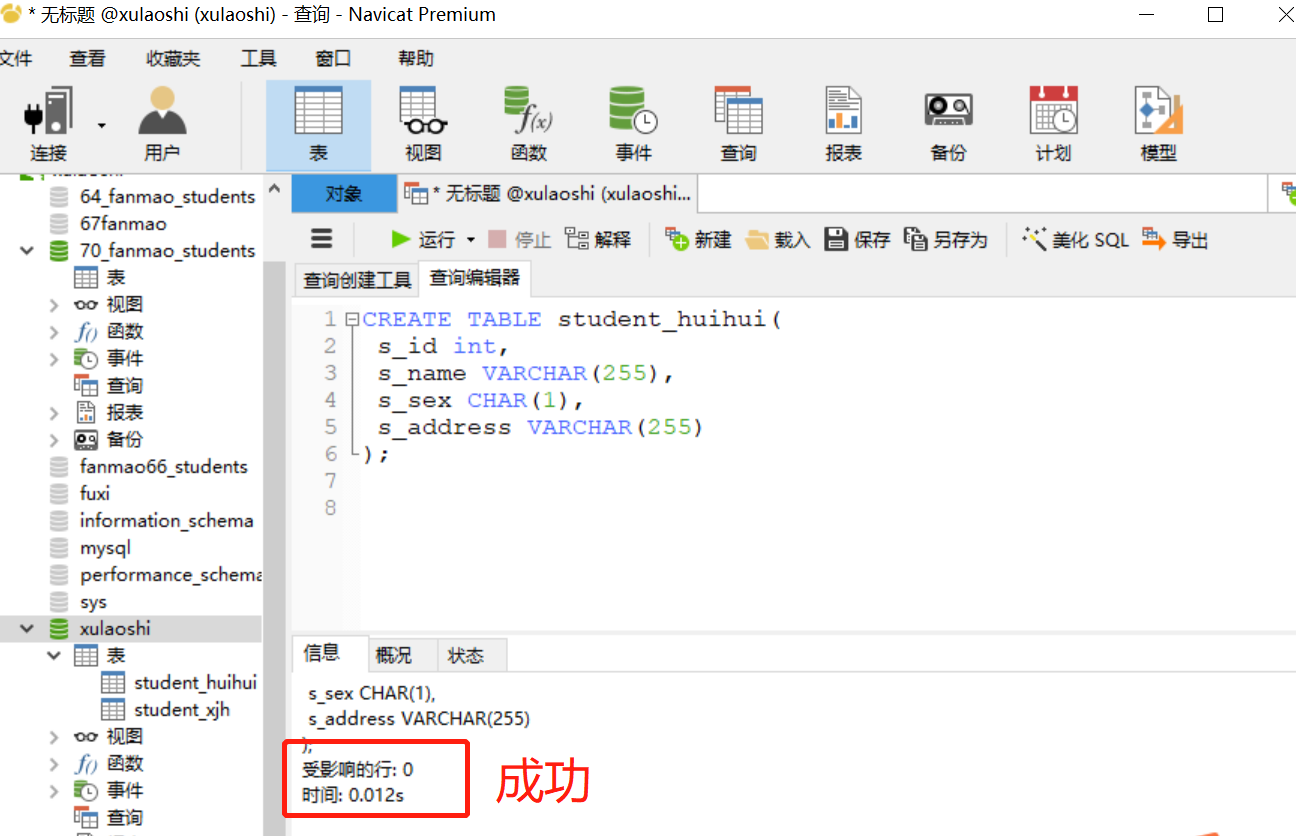
Task: Create a new query with 新建
Action: [698, 240]
